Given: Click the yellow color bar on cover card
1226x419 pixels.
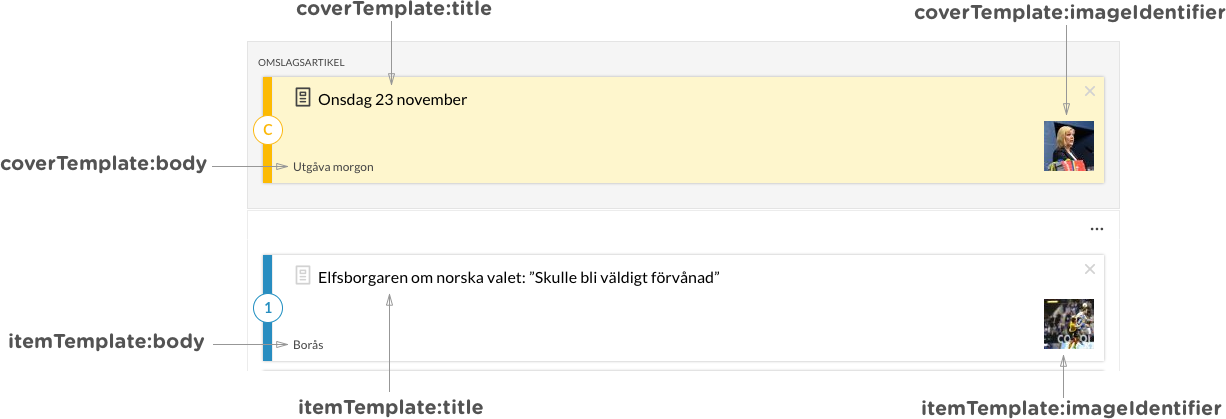Looking at the screenshot, I should (x=267, y=130).
